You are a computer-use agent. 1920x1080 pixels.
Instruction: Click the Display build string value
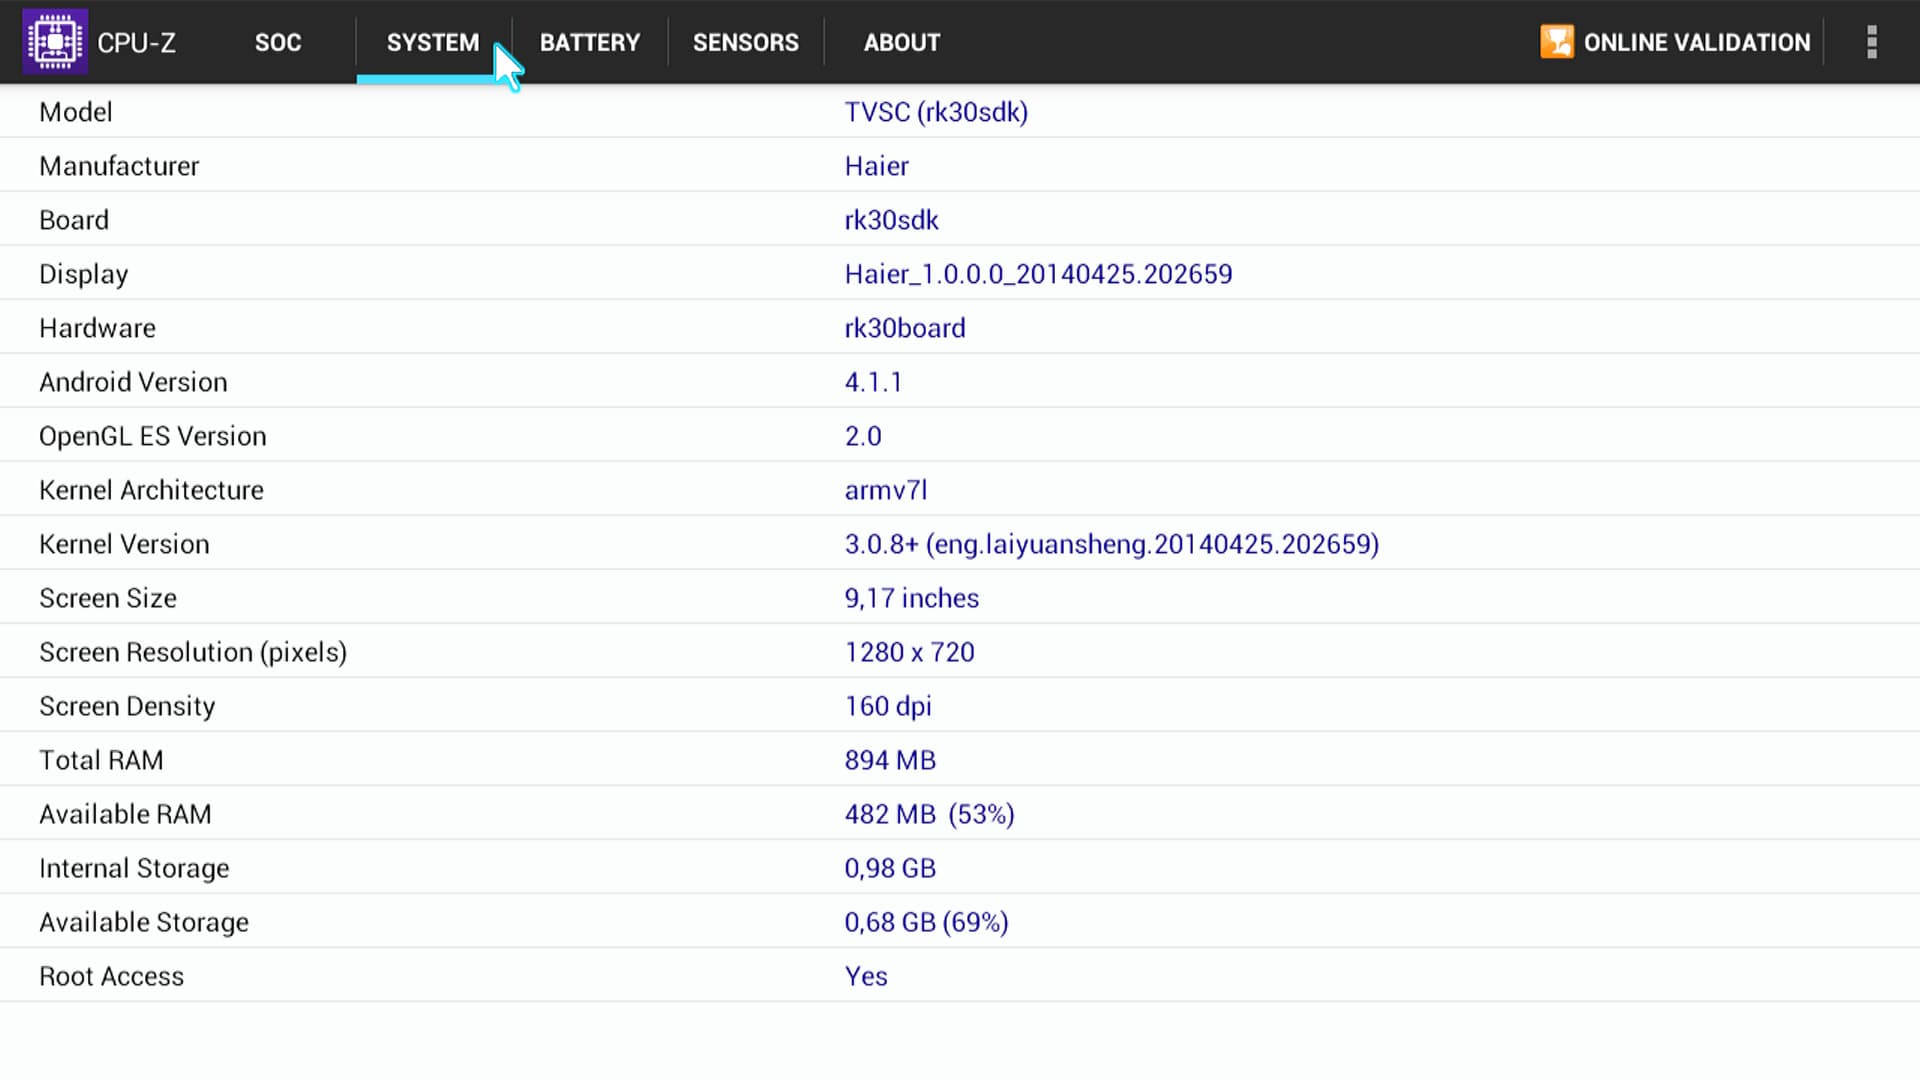click(1037, 274)
